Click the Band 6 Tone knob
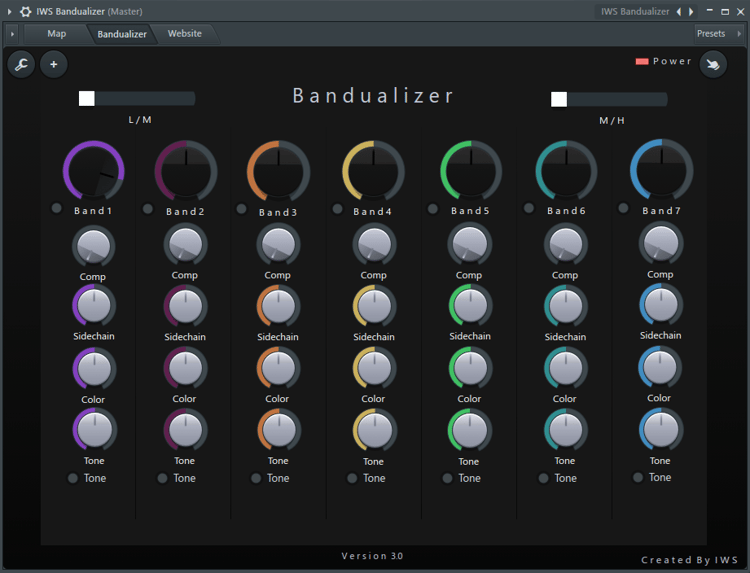Viewport: 750px width, 573px height. pos(566,430)
